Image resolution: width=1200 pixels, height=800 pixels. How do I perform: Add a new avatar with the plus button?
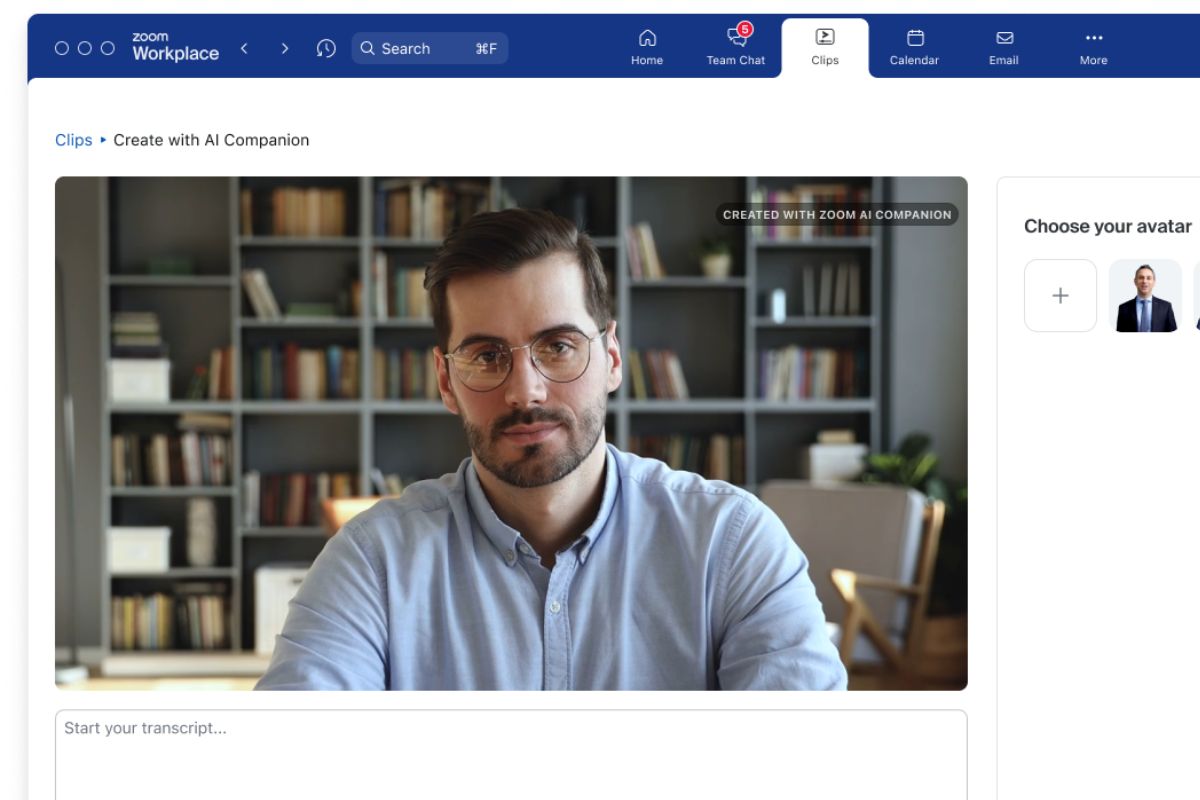[x=1060, y=295]
